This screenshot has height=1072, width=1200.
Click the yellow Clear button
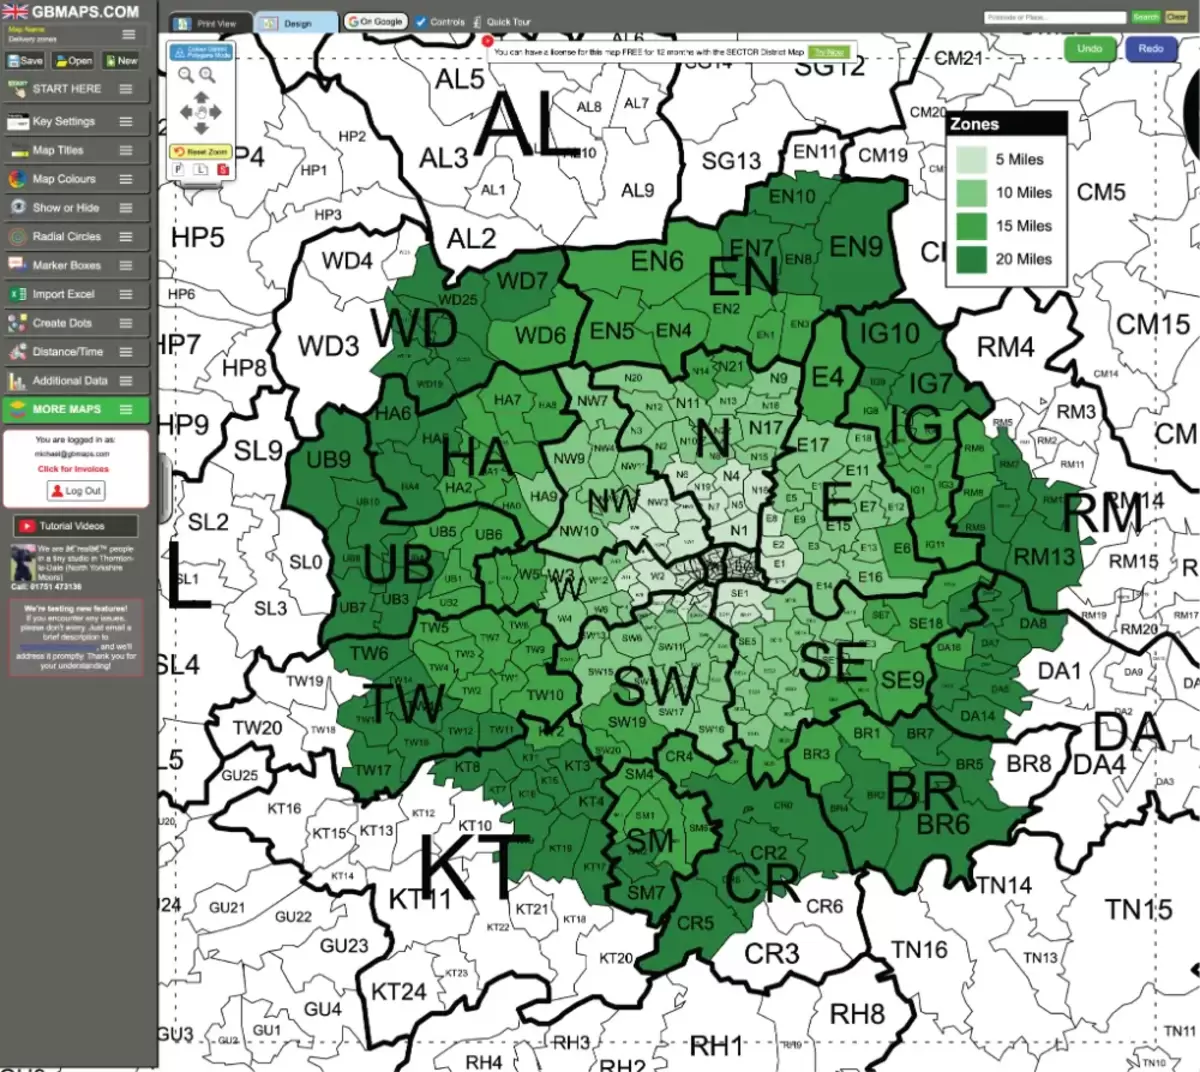click(1176, 17)
